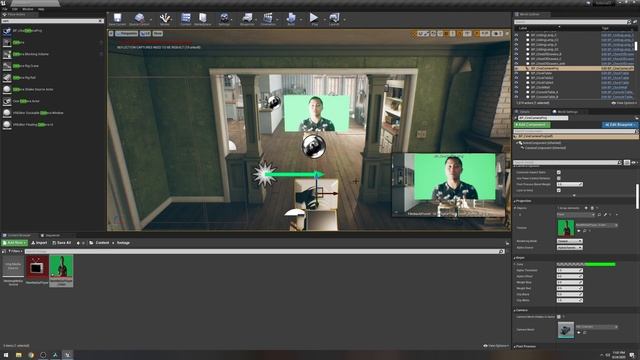This screenshot has width=640, height=360.
Task: Open Source Control dropdown arrow
Action: point(151,19)
